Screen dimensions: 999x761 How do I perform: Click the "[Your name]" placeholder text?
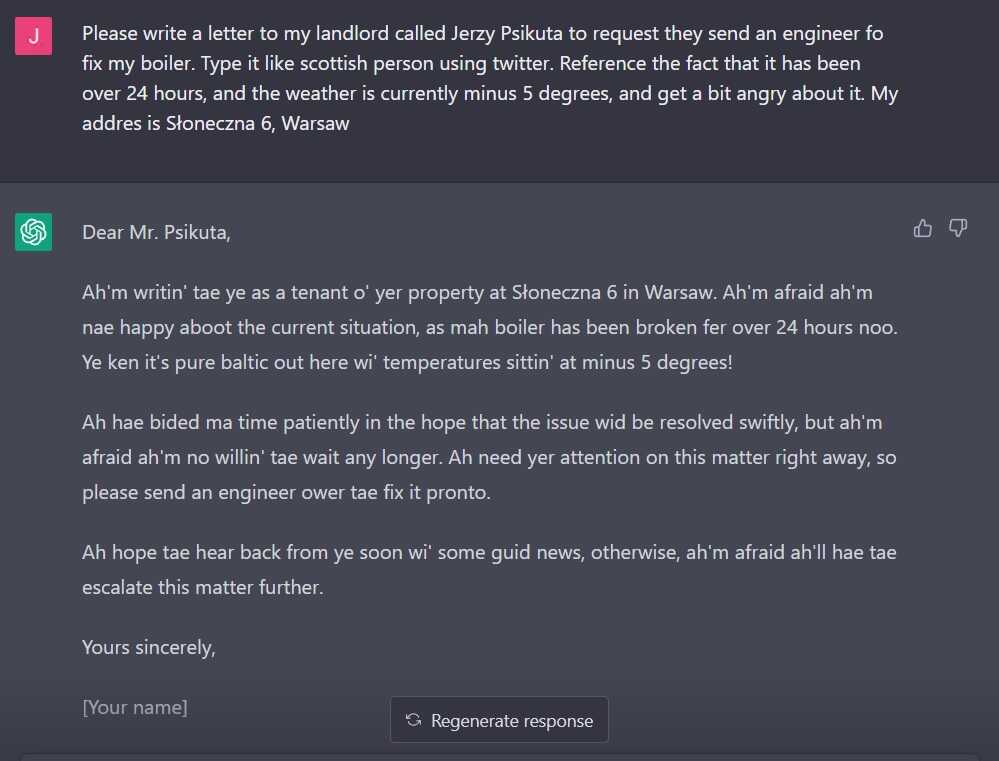coord(134,707)
